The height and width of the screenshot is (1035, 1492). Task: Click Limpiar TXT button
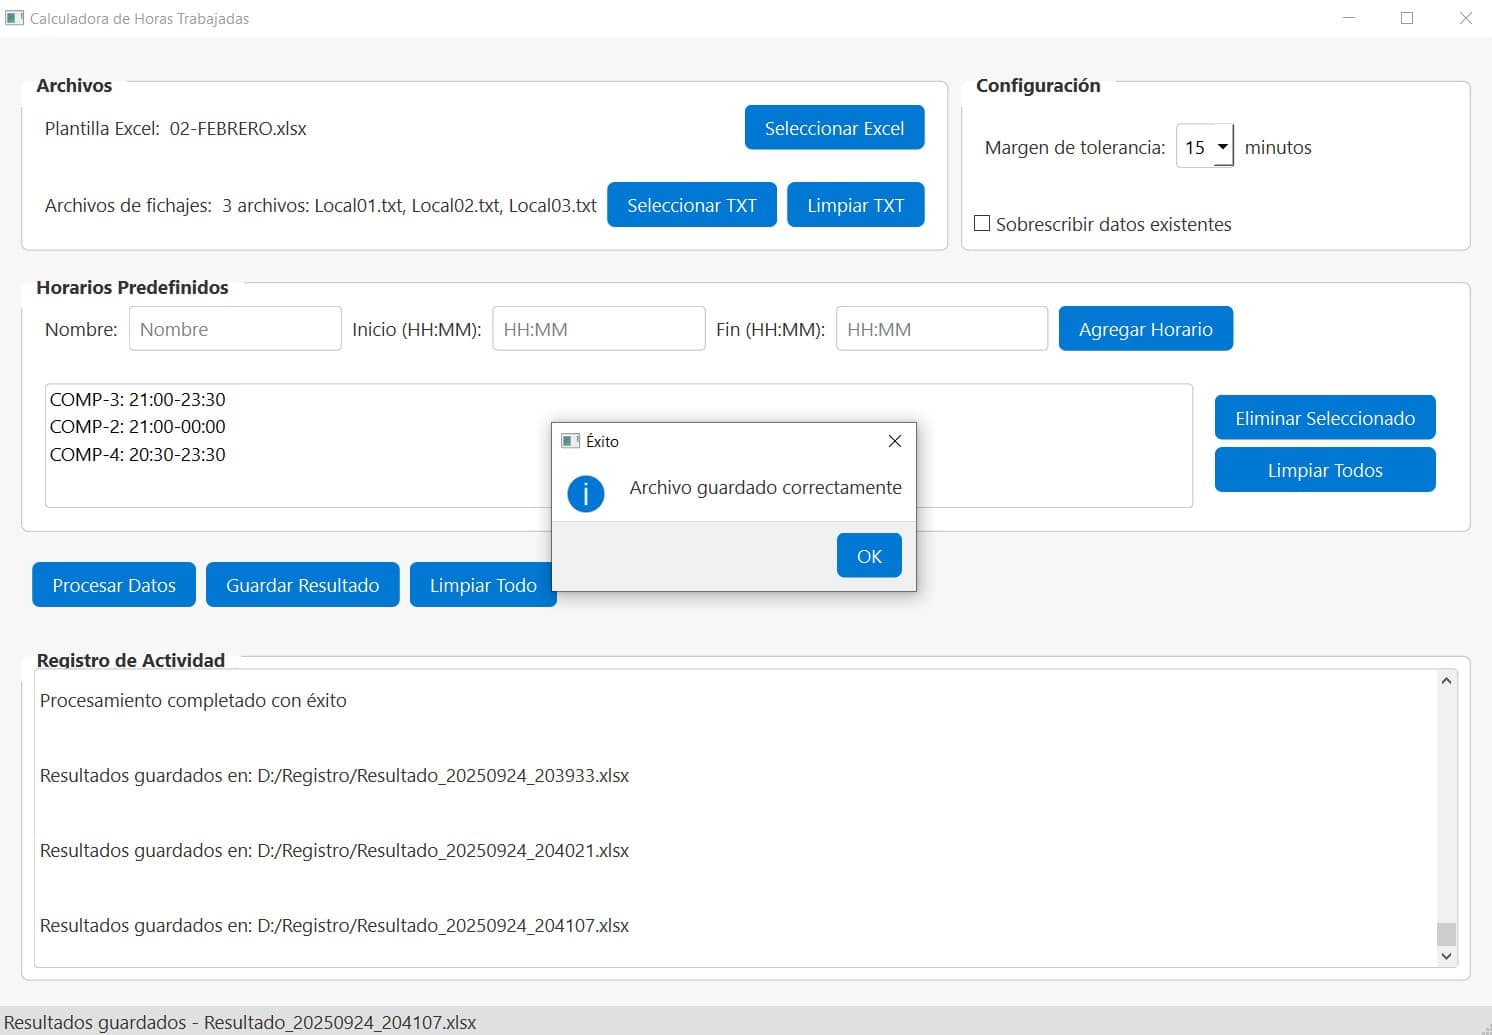point(855,205)
